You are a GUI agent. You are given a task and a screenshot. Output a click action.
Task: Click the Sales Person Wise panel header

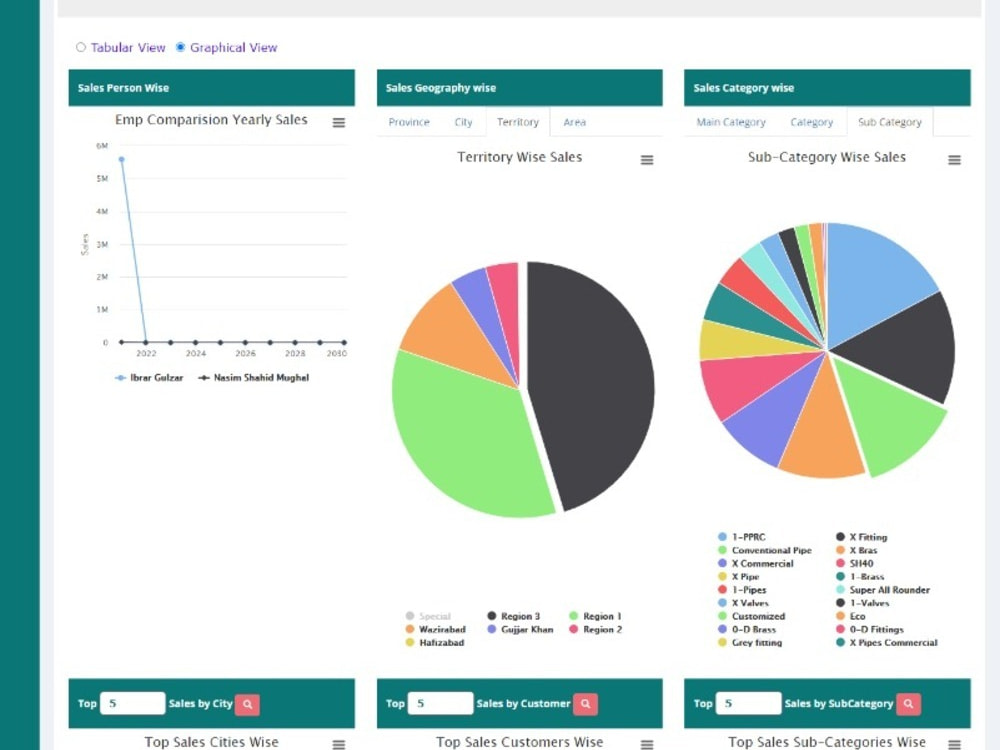coord(212,88)
